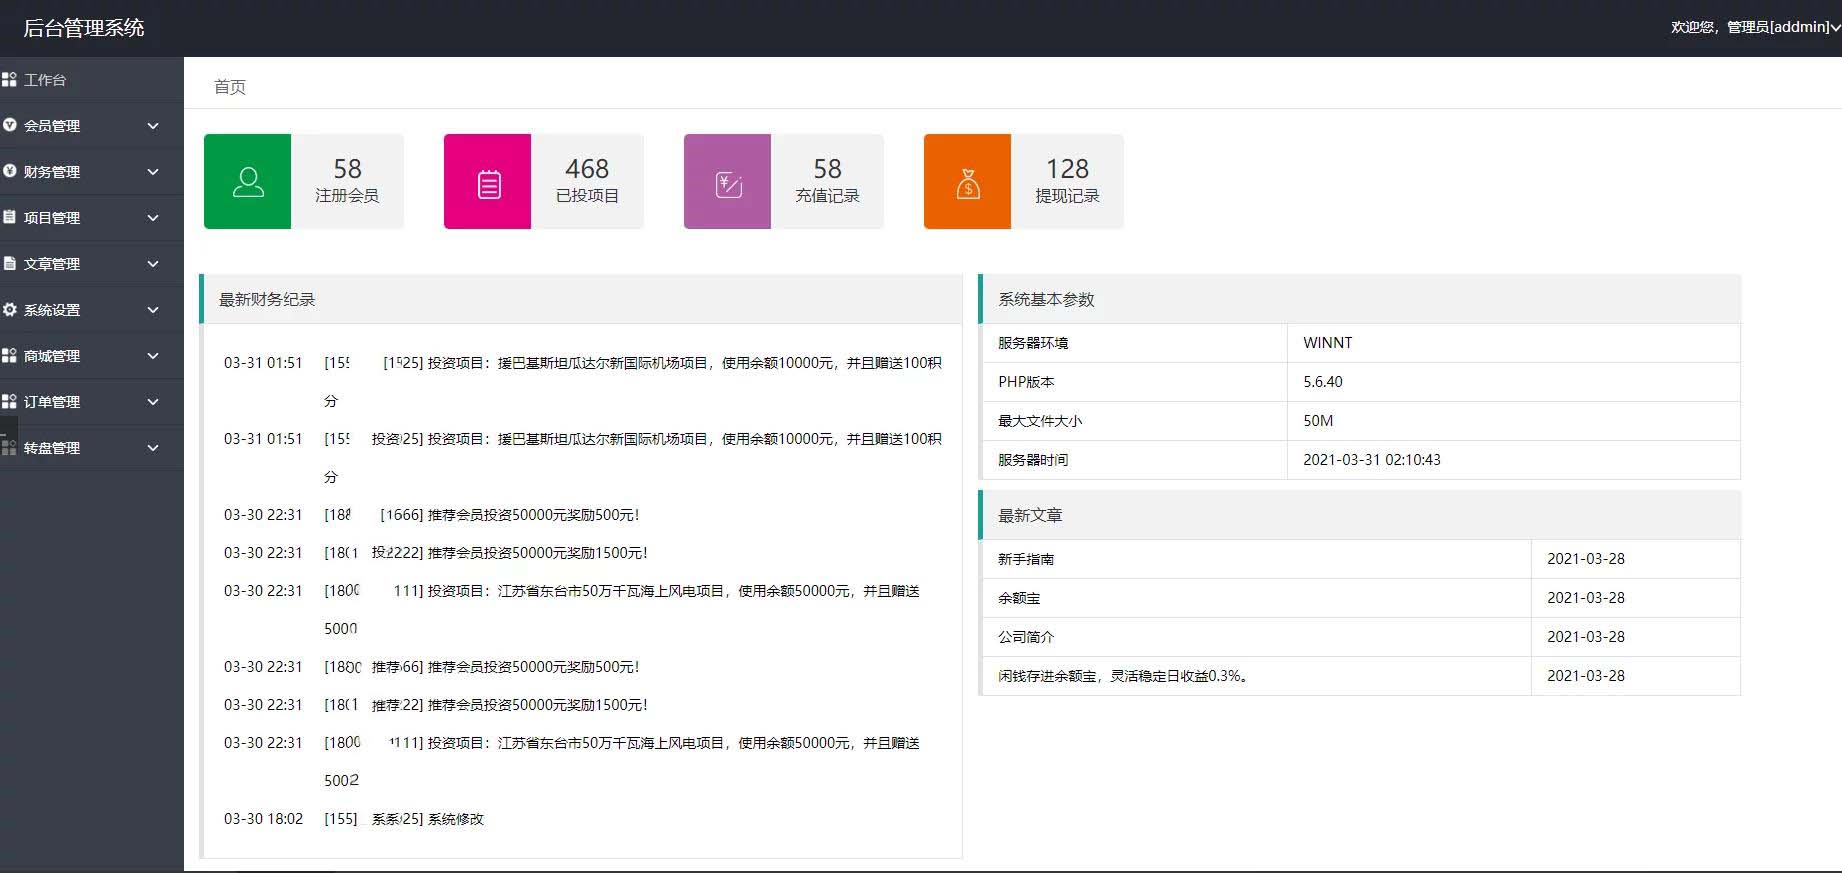Open the 新手指南 article link

(x=1026, y=559)
